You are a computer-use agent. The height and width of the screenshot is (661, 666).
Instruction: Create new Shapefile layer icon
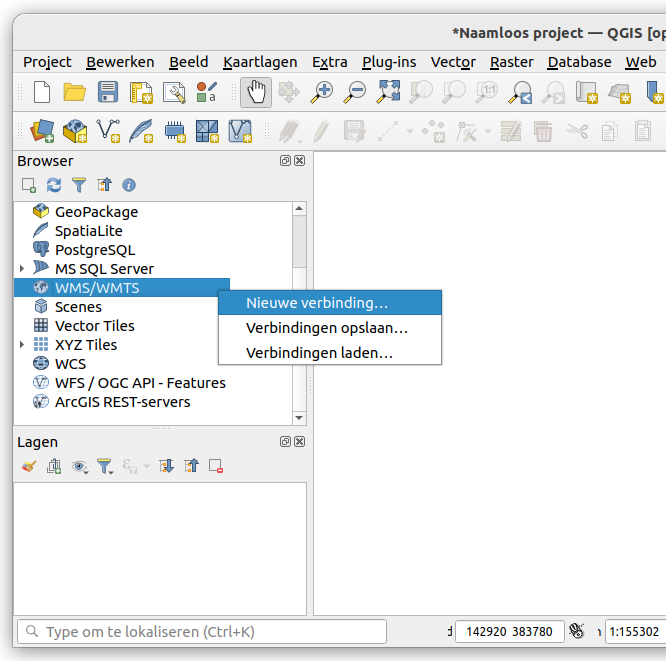click(x=108, y=131)
